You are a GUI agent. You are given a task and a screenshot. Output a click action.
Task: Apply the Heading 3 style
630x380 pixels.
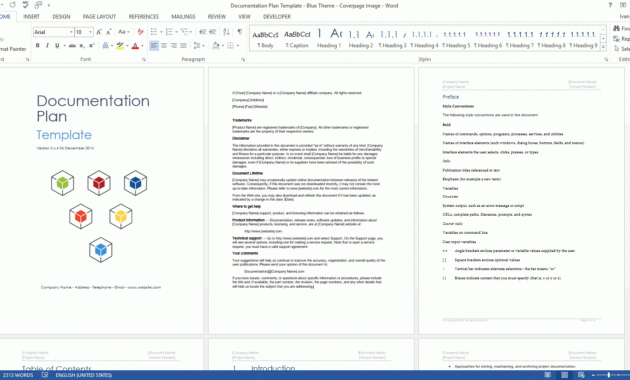coord(392,39)
